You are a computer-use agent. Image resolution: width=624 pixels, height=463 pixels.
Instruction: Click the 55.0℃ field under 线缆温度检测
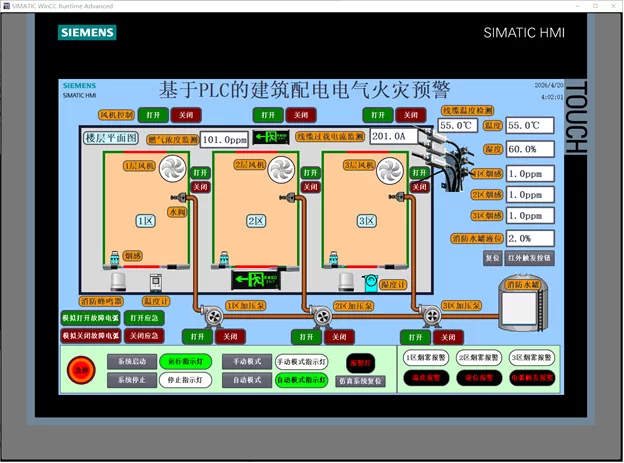457,125
